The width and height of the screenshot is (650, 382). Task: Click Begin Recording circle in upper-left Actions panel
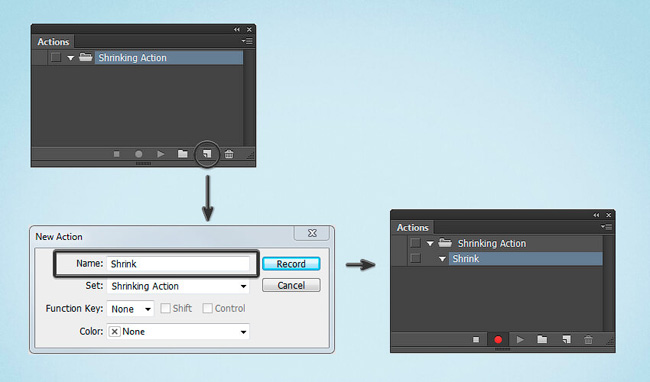pyautogui.click(x=138, y=154)
